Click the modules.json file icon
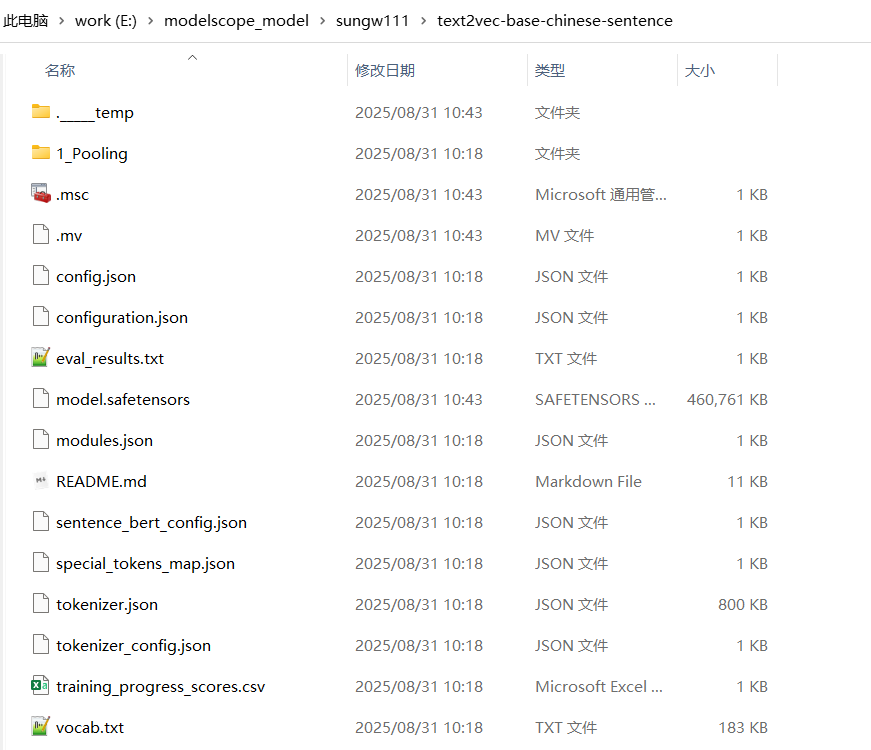 (x=41, y=439)
